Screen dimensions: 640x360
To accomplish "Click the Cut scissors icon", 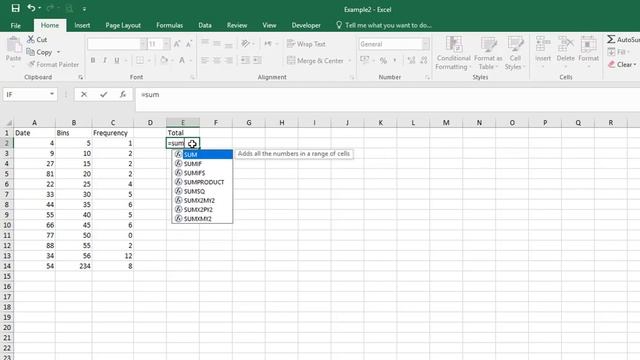I will [31, 39].
